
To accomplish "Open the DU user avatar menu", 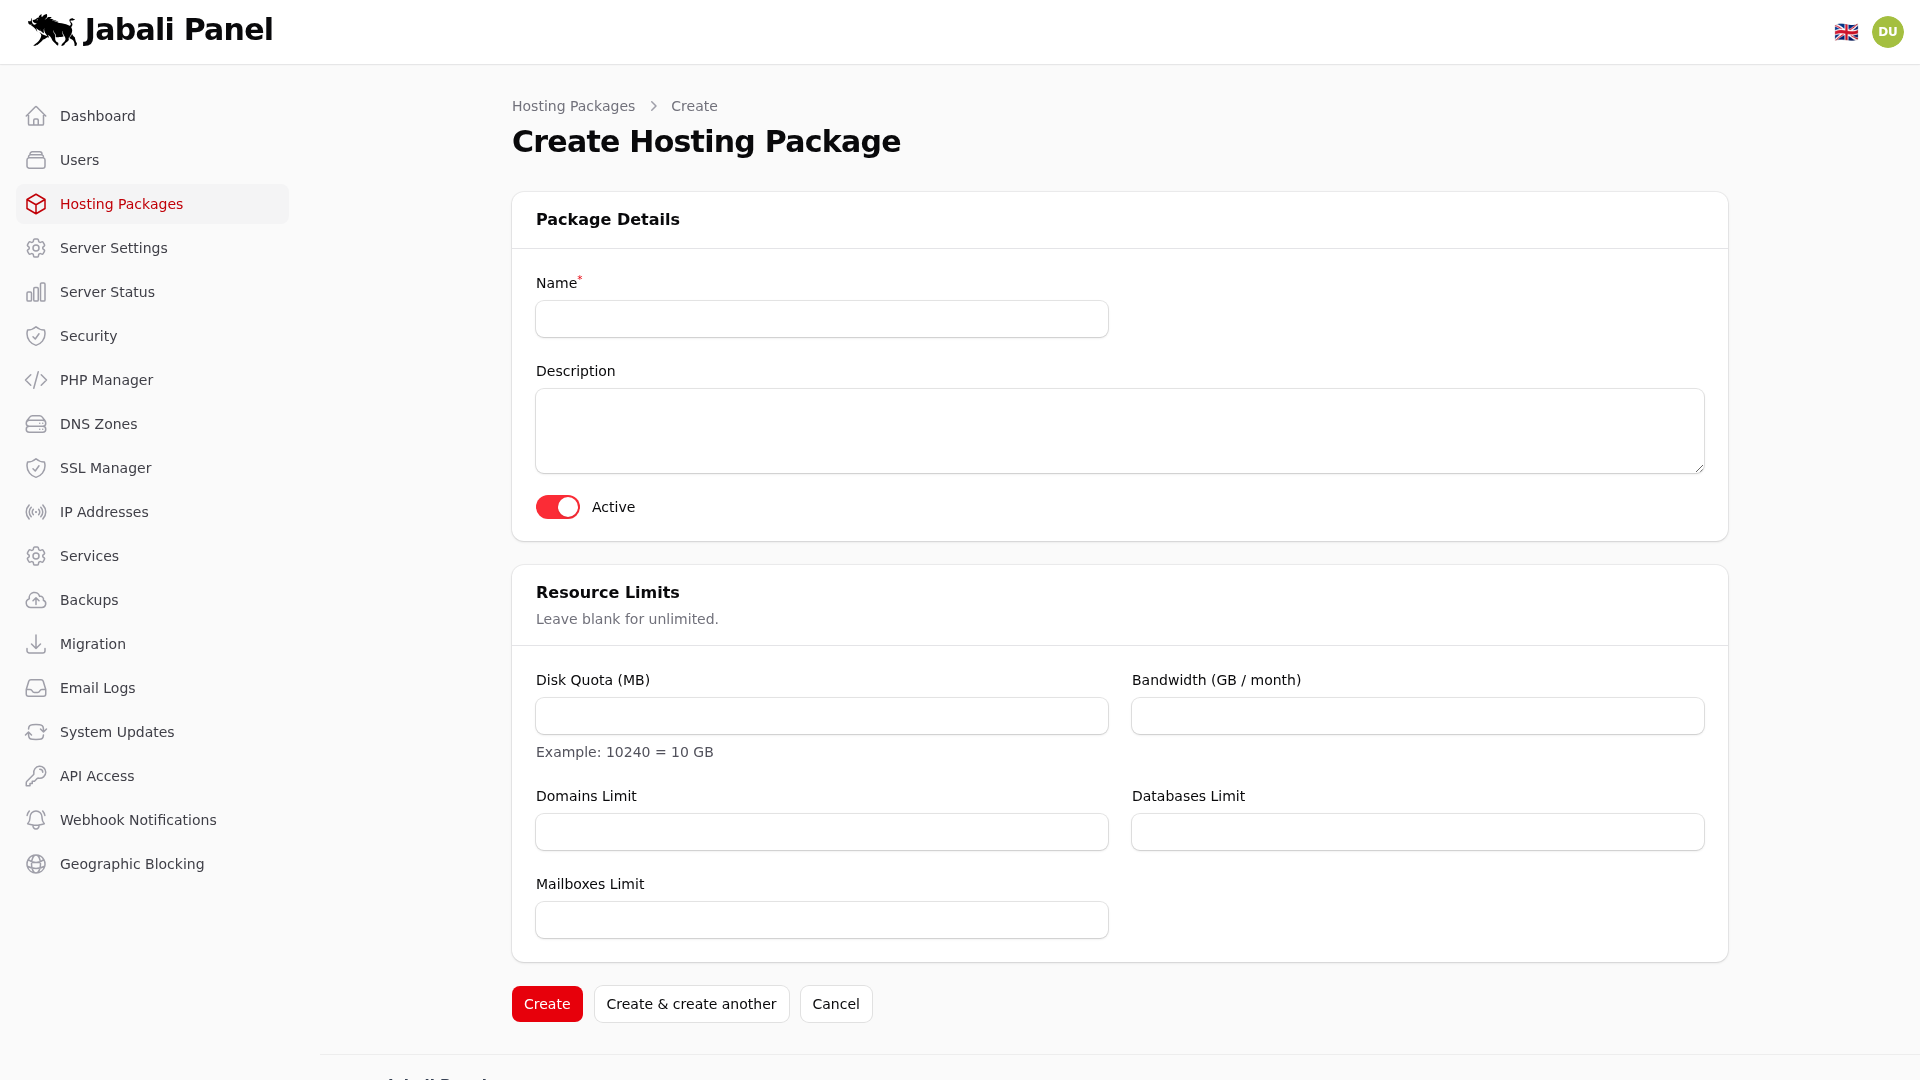I will (1888, 31).
